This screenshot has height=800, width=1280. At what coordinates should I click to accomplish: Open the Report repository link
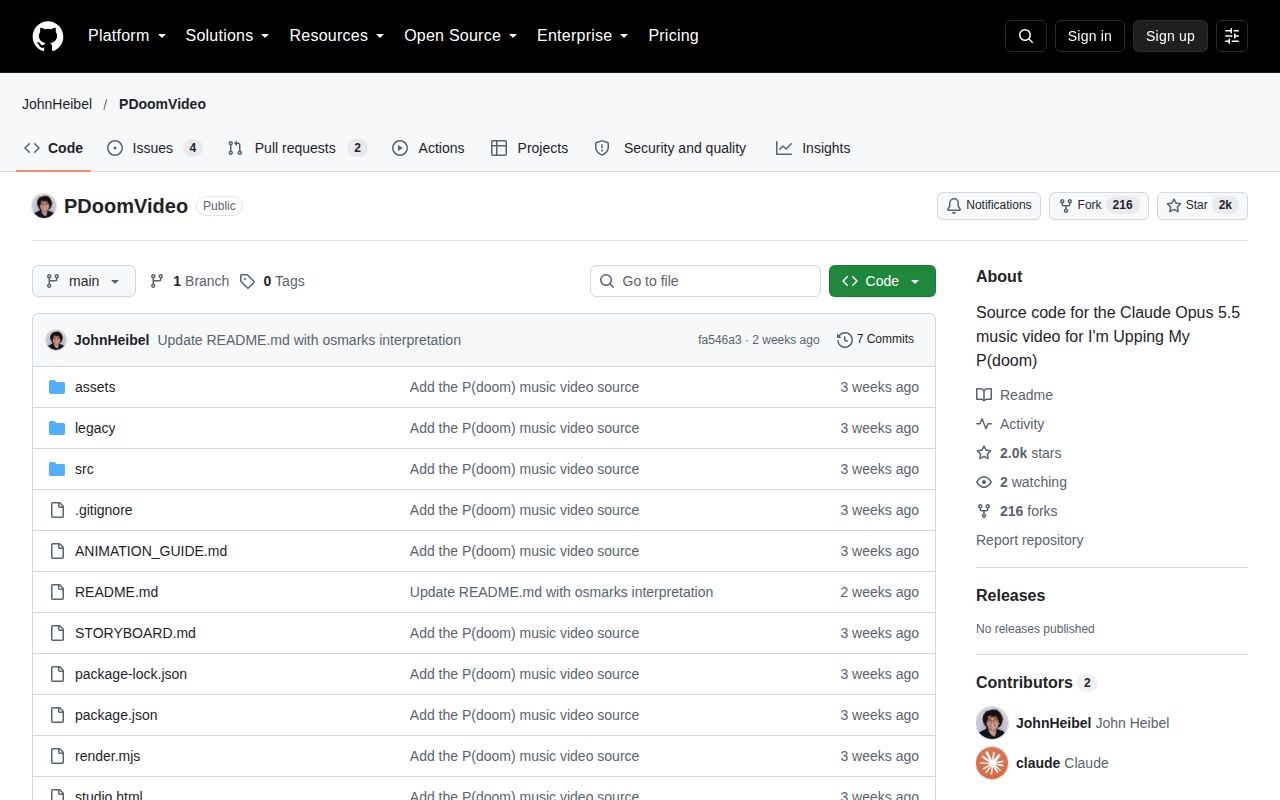tap(1029, 540)
